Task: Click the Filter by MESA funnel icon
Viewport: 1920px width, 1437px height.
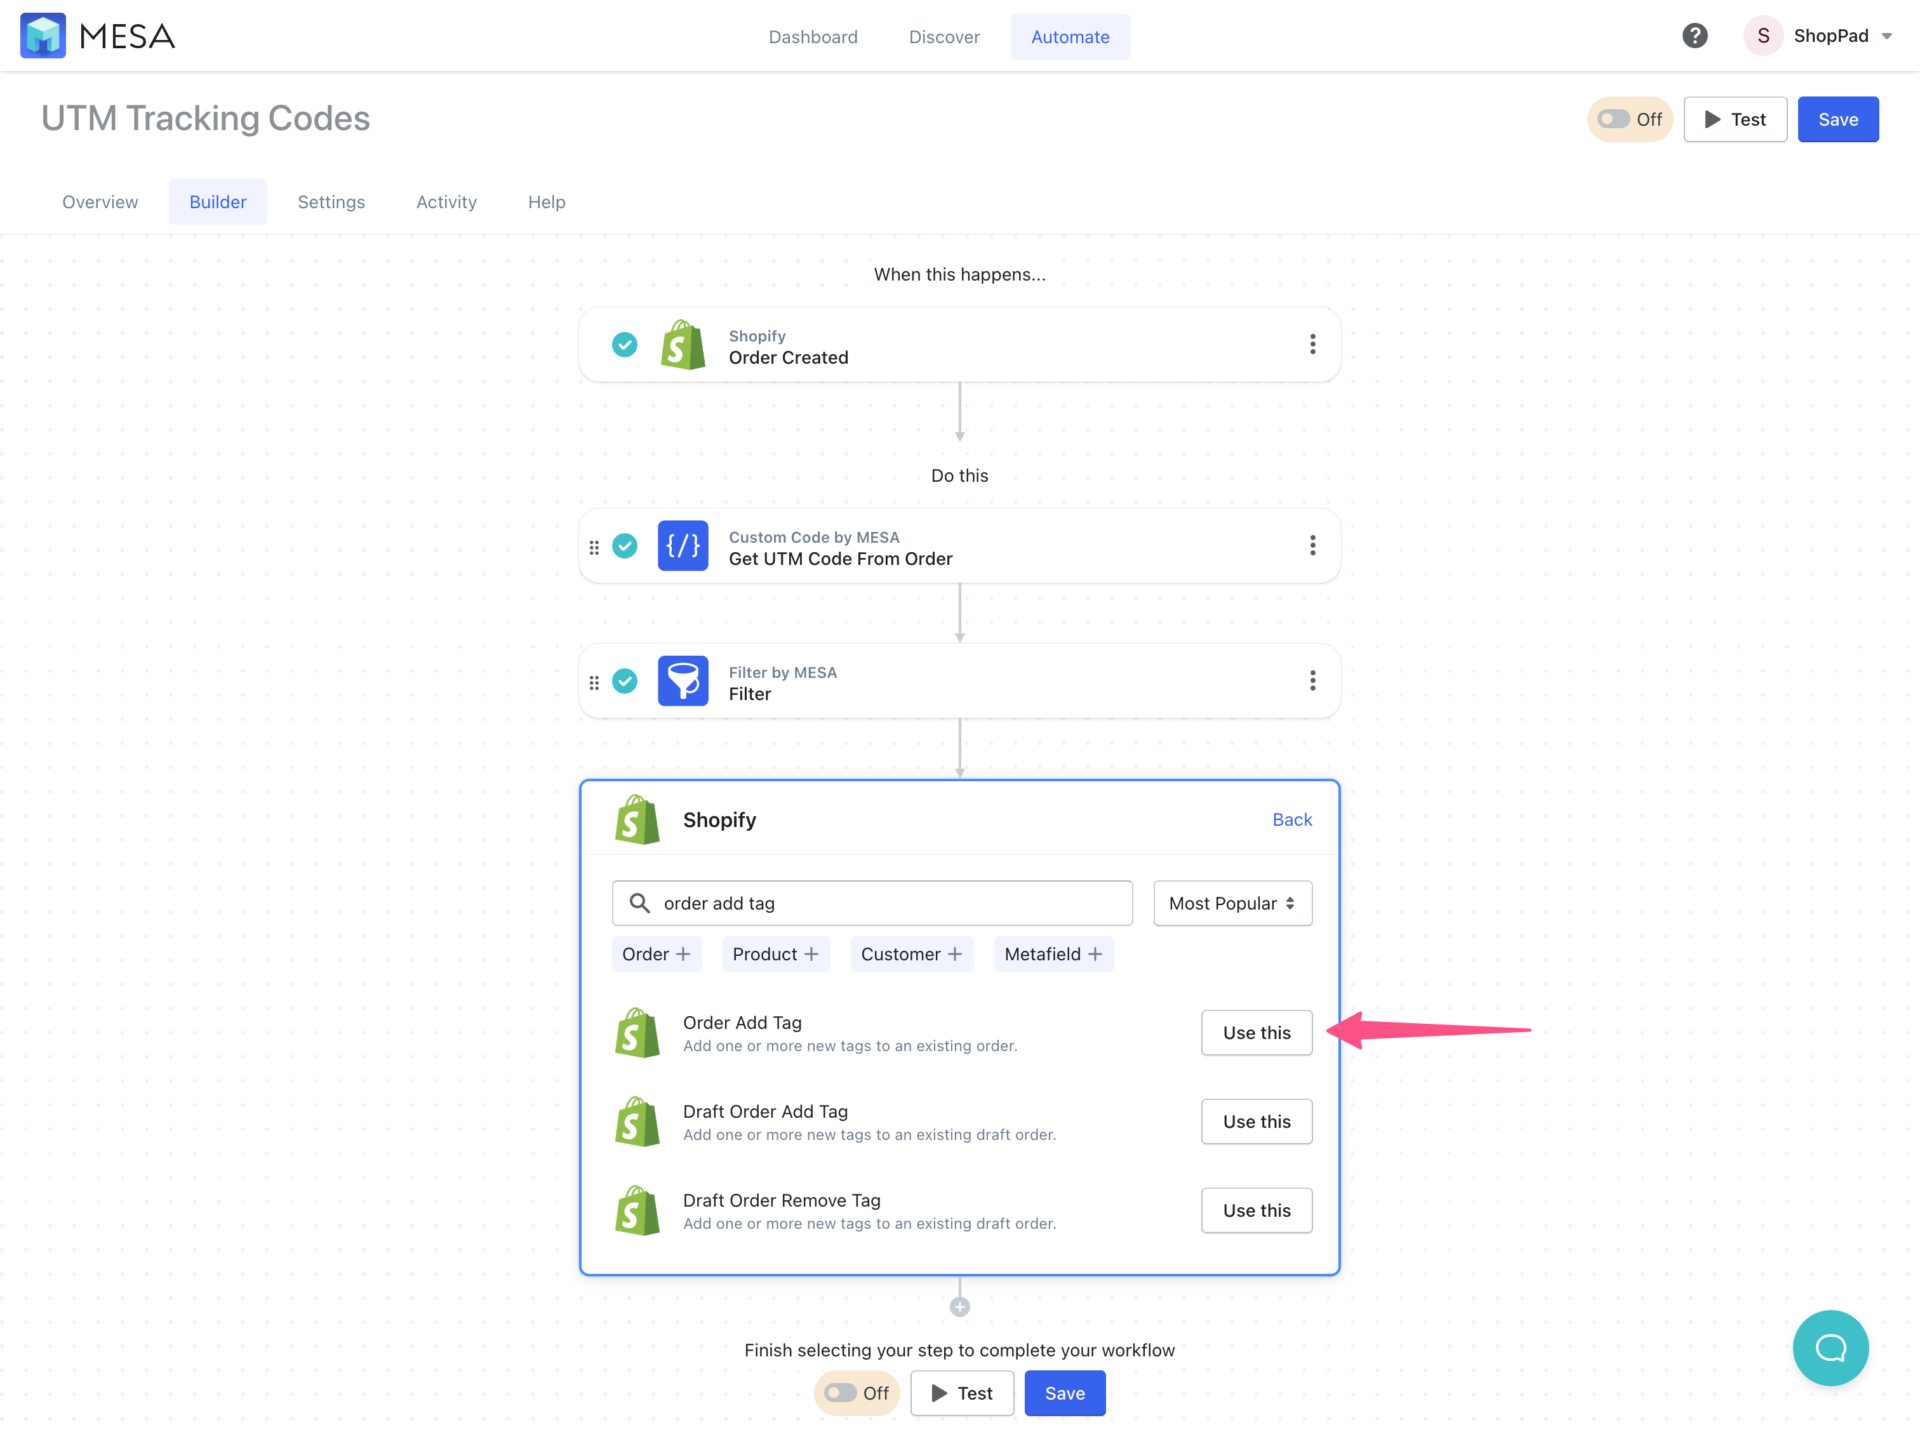Action: pos(683,681)
